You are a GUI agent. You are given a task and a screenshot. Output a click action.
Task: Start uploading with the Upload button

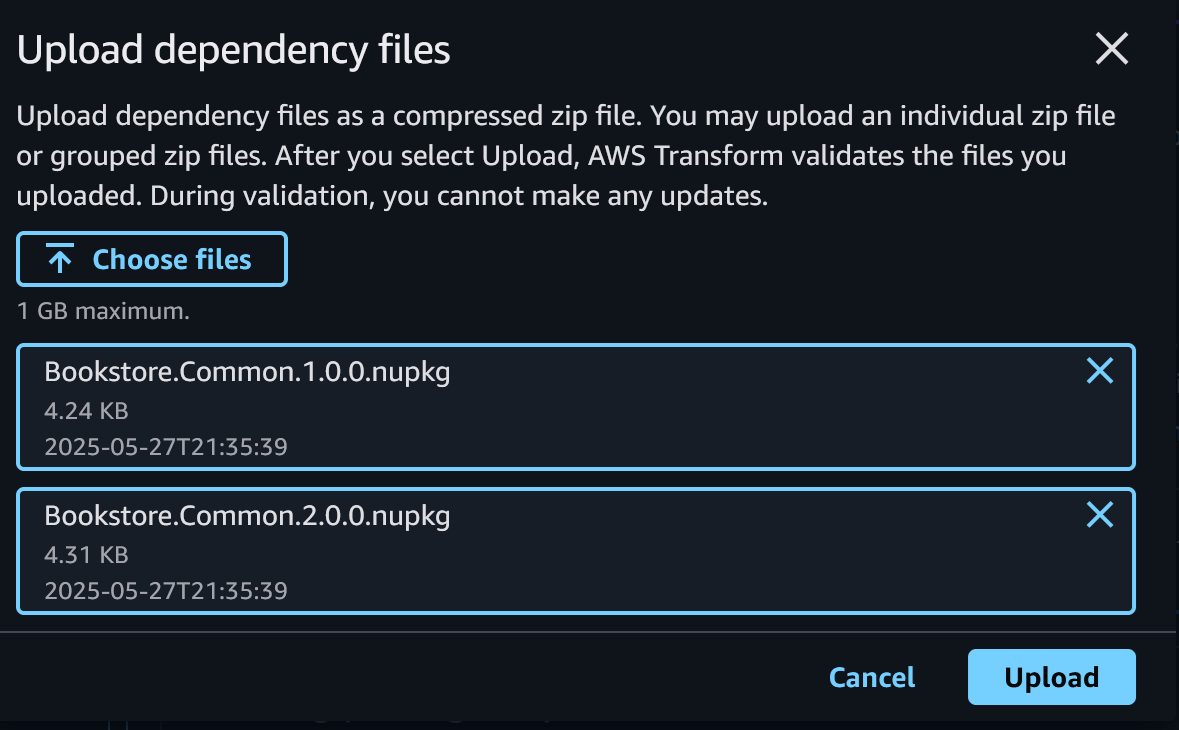1051,677
